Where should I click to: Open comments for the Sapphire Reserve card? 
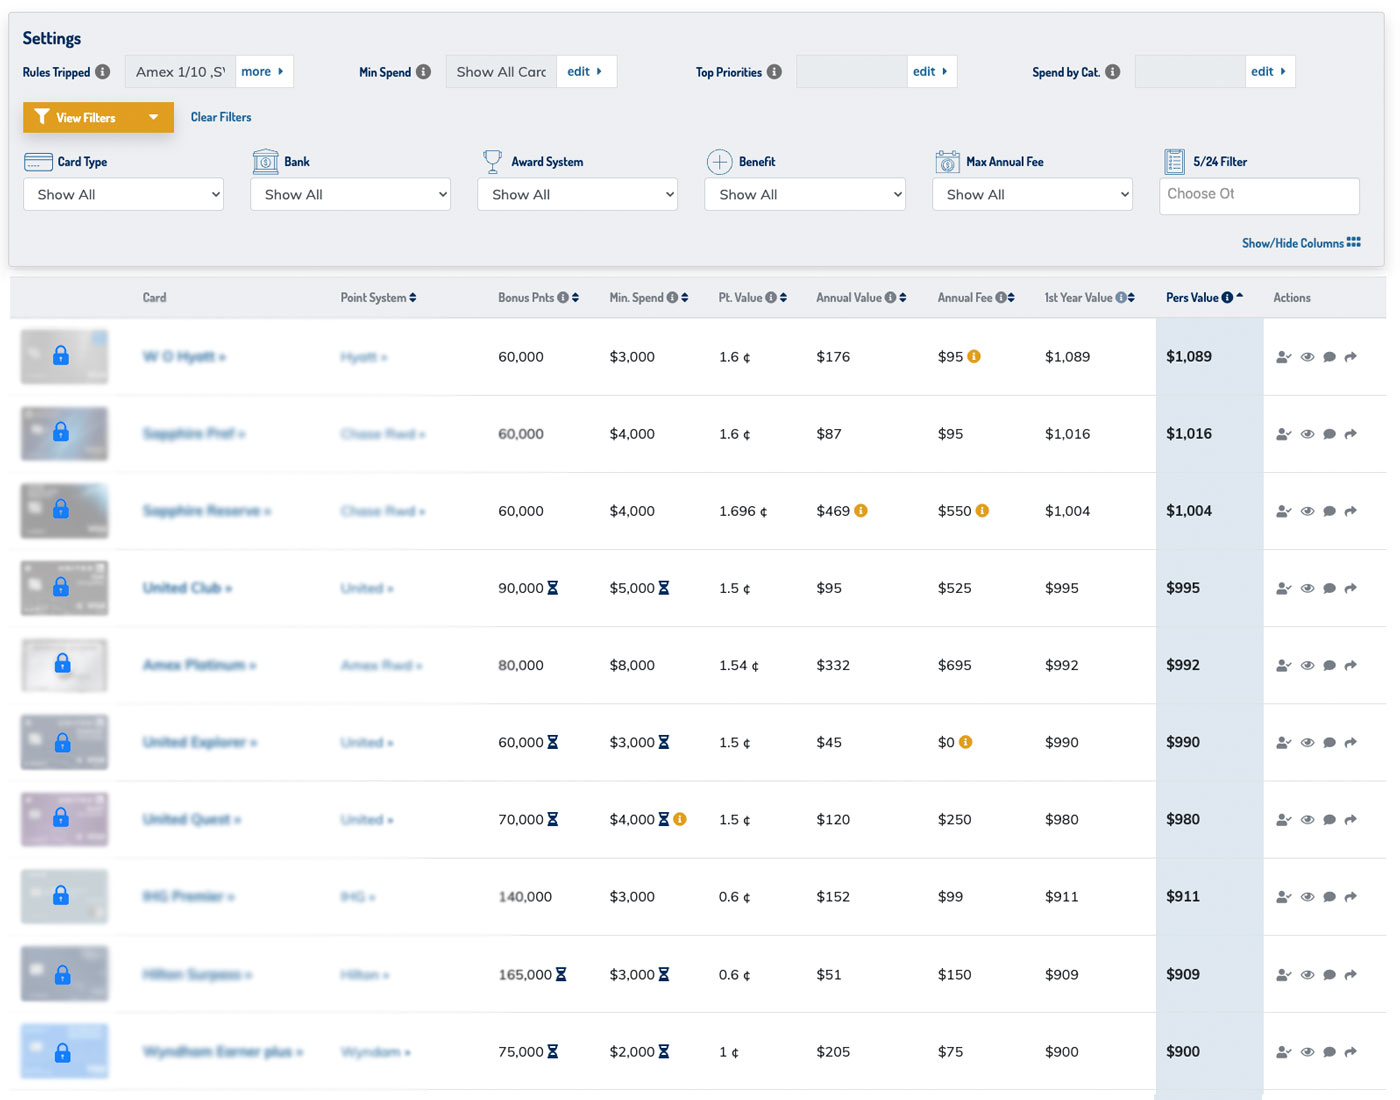[1329, 511]
